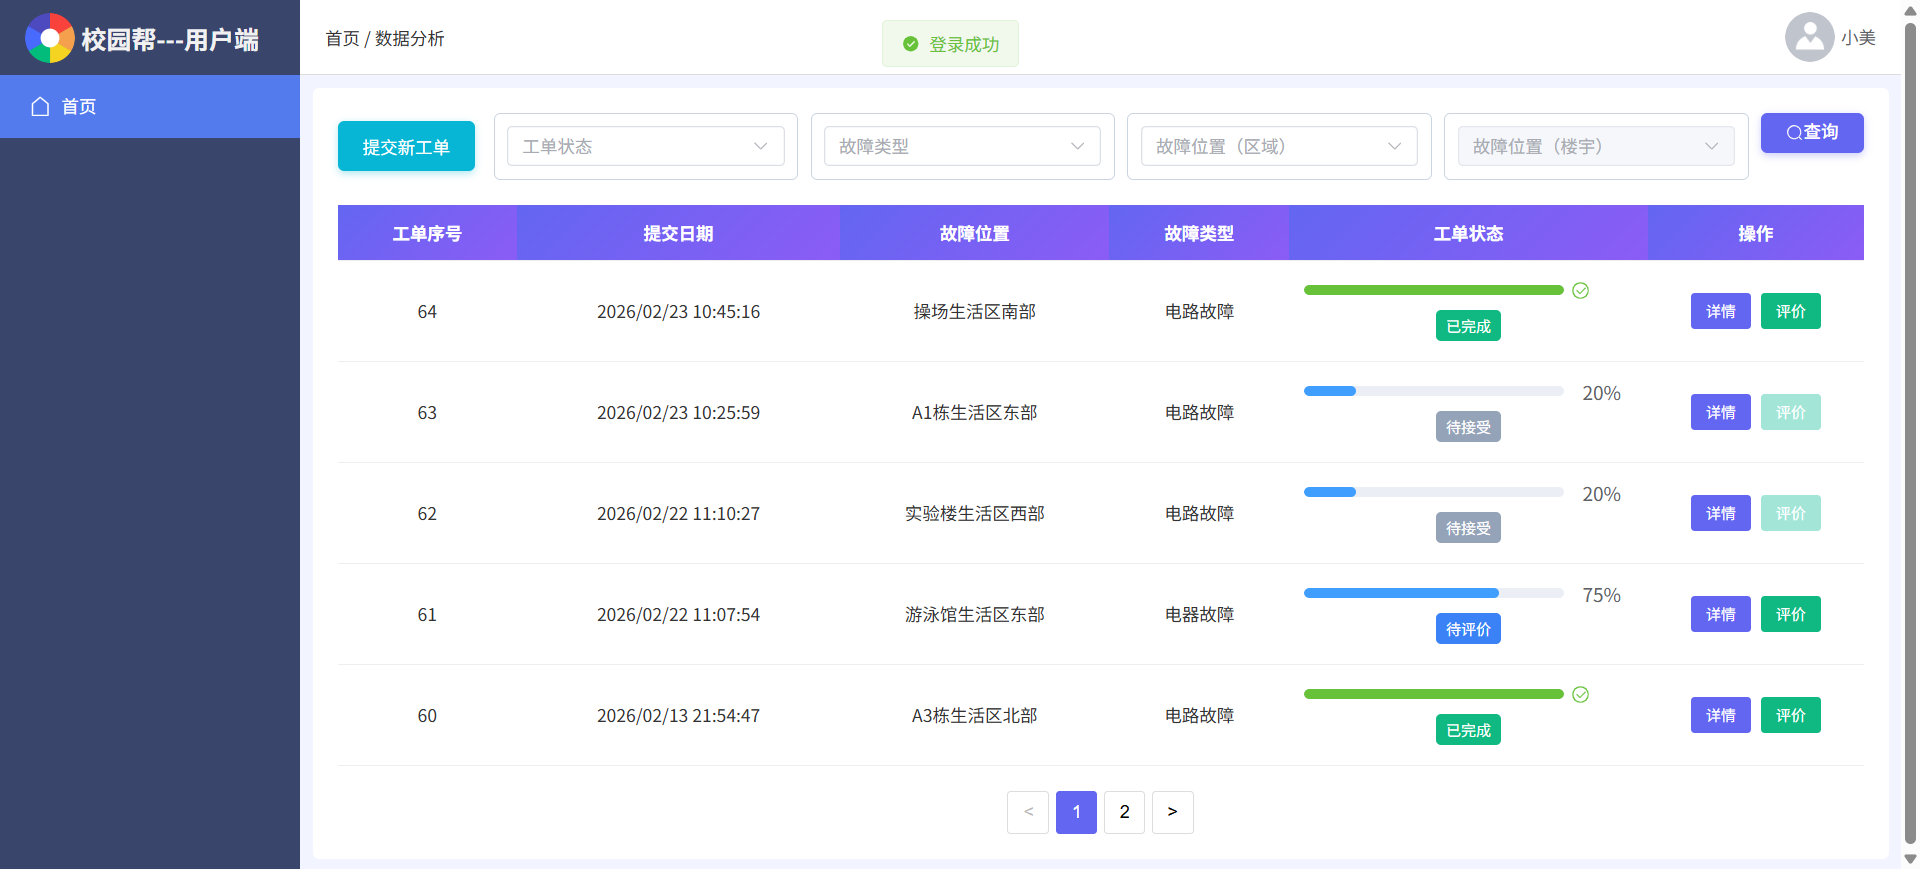Click completion check icon for order 60
Viewport: 1920px width, 869px height.
(x=1580, y=694)
